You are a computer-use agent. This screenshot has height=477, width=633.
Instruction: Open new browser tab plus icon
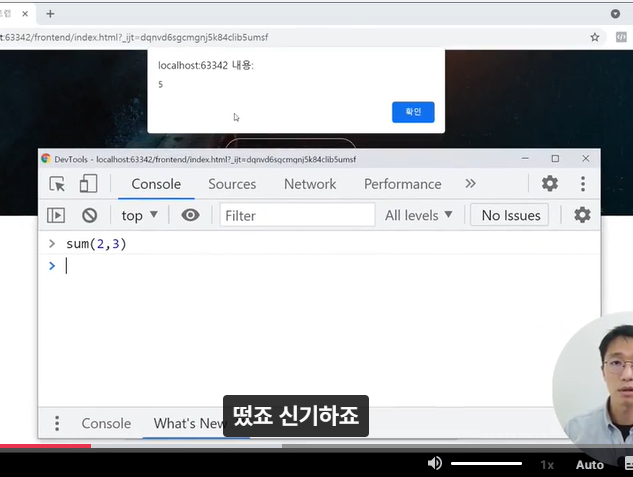point(50,14)
